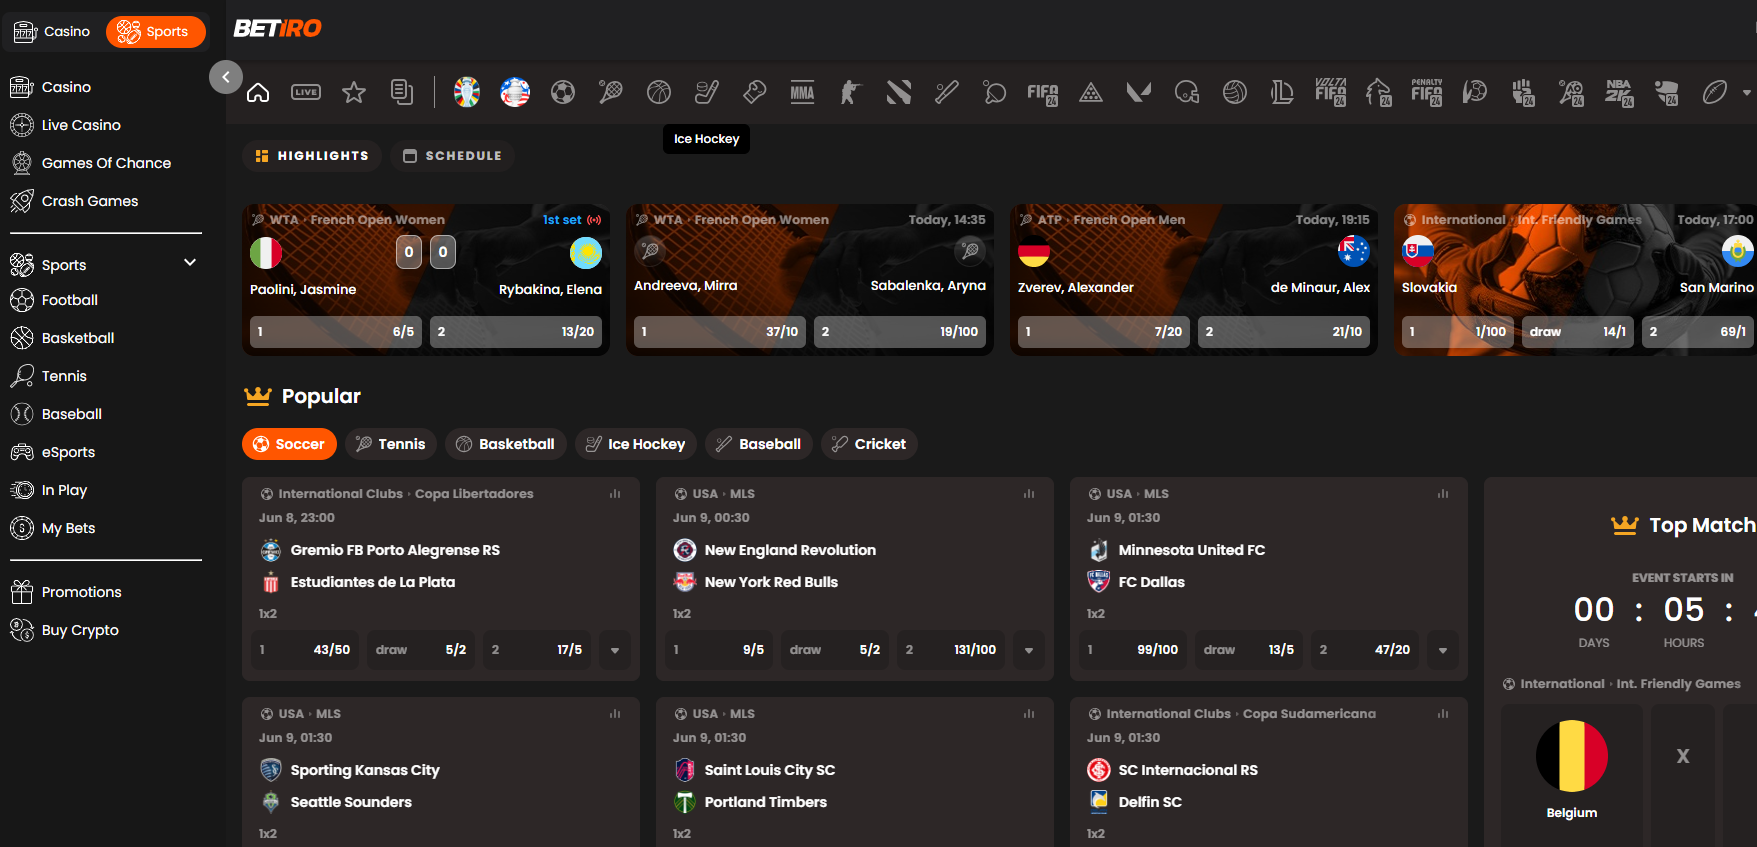Expand more sports dropdown arrow

point(1746,93)
